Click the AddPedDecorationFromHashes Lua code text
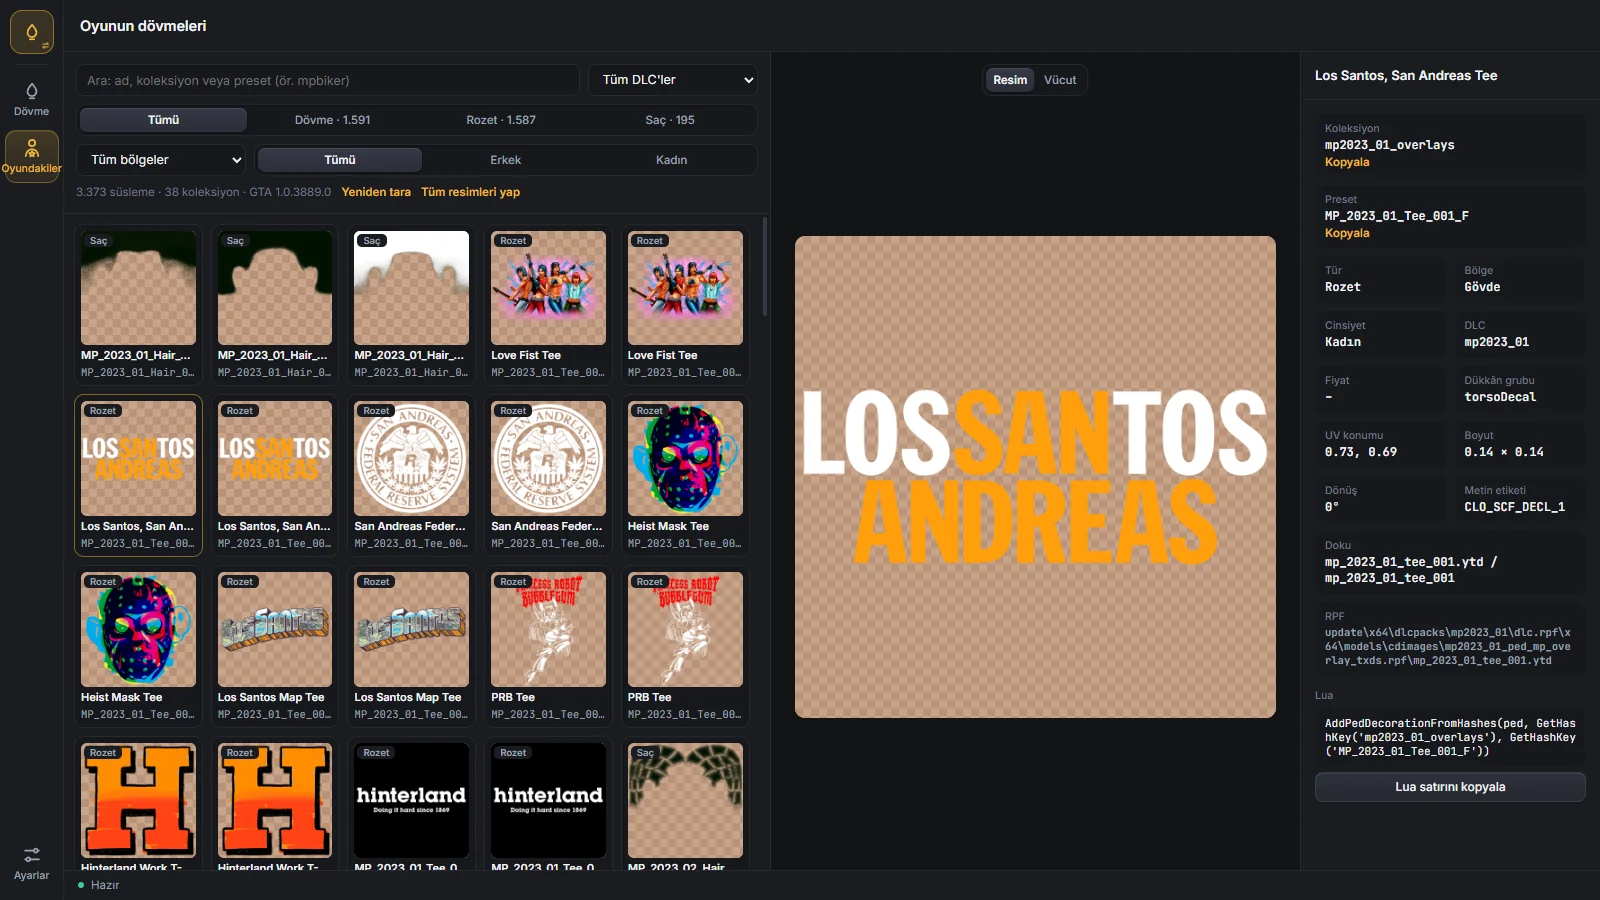This screenshot has height=900, width=1600. (x=1450, y=737)
